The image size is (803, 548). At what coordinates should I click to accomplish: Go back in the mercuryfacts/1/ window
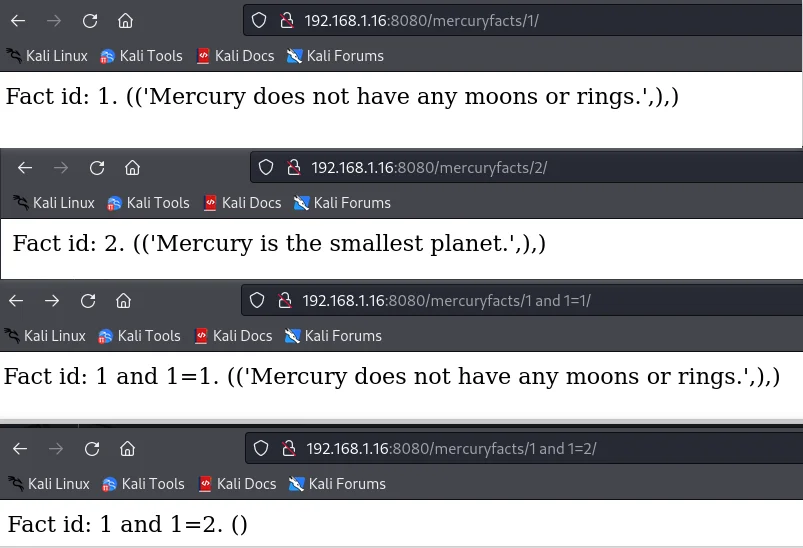coord(18,20)
